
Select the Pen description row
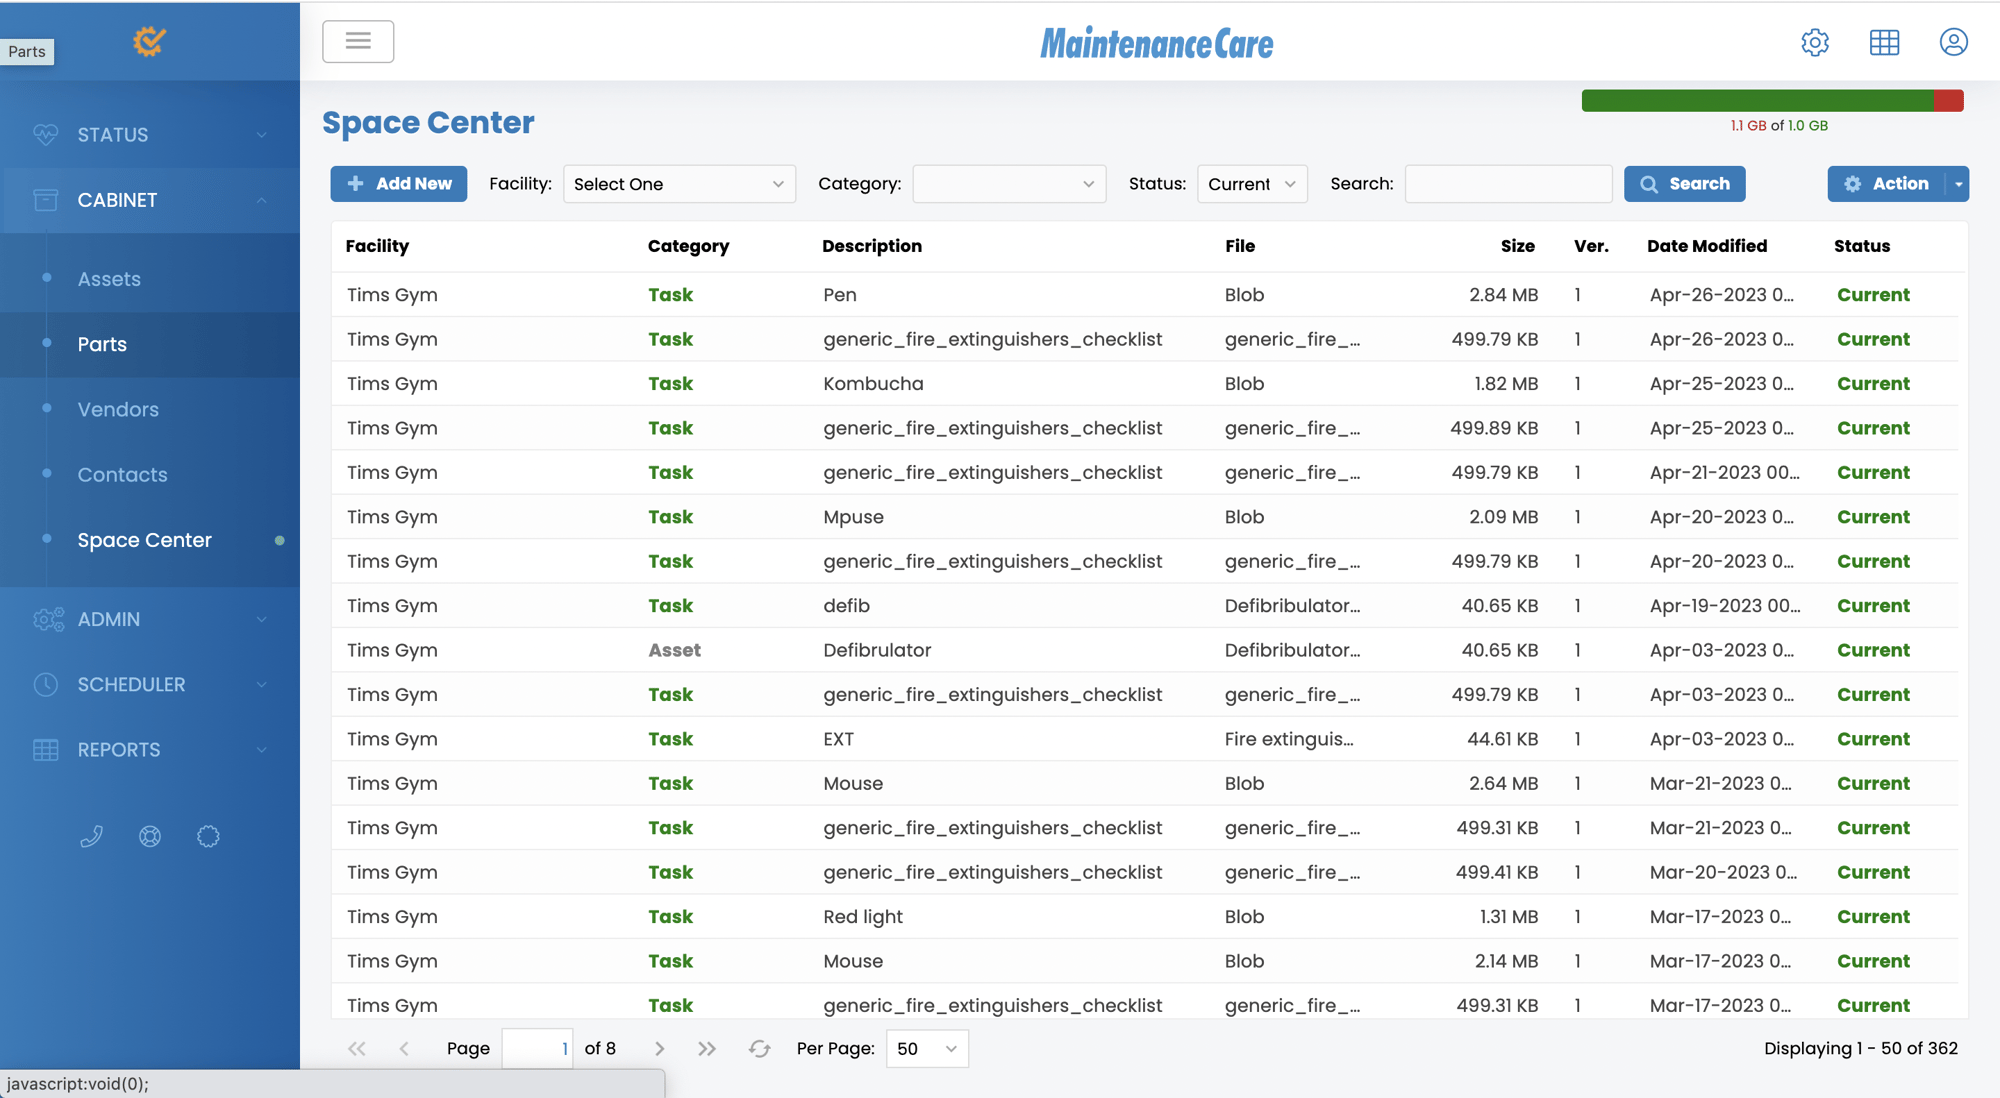tap(1145, 295)
